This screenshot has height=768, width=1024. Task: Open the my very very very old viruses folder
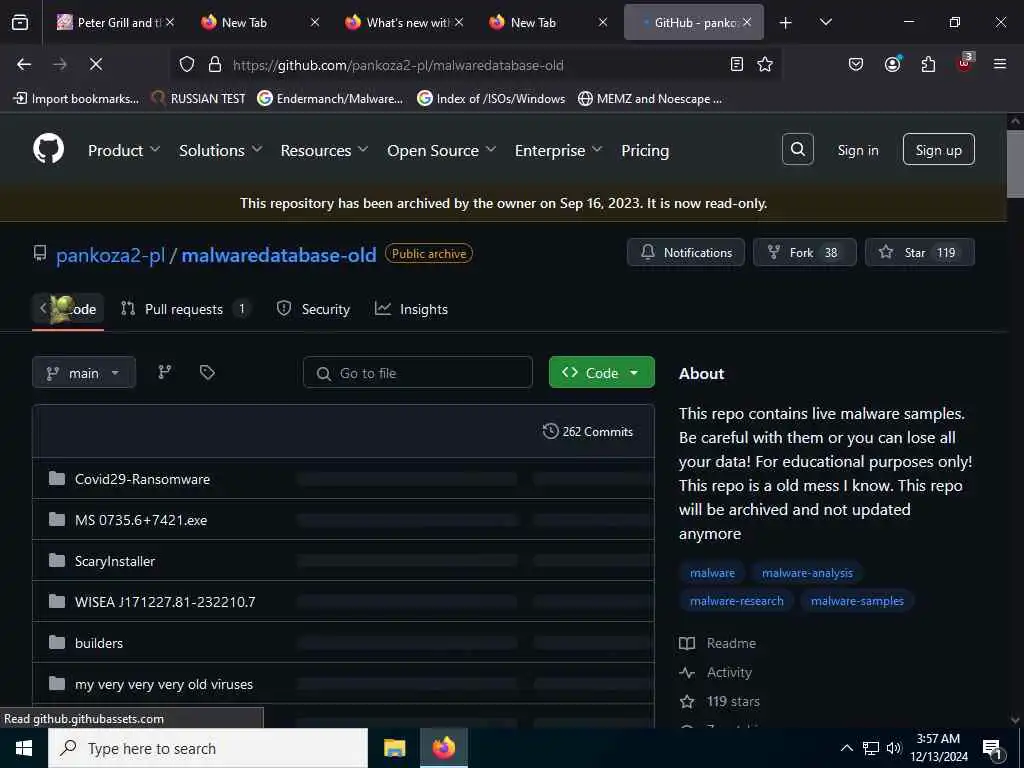pos(164,684)
